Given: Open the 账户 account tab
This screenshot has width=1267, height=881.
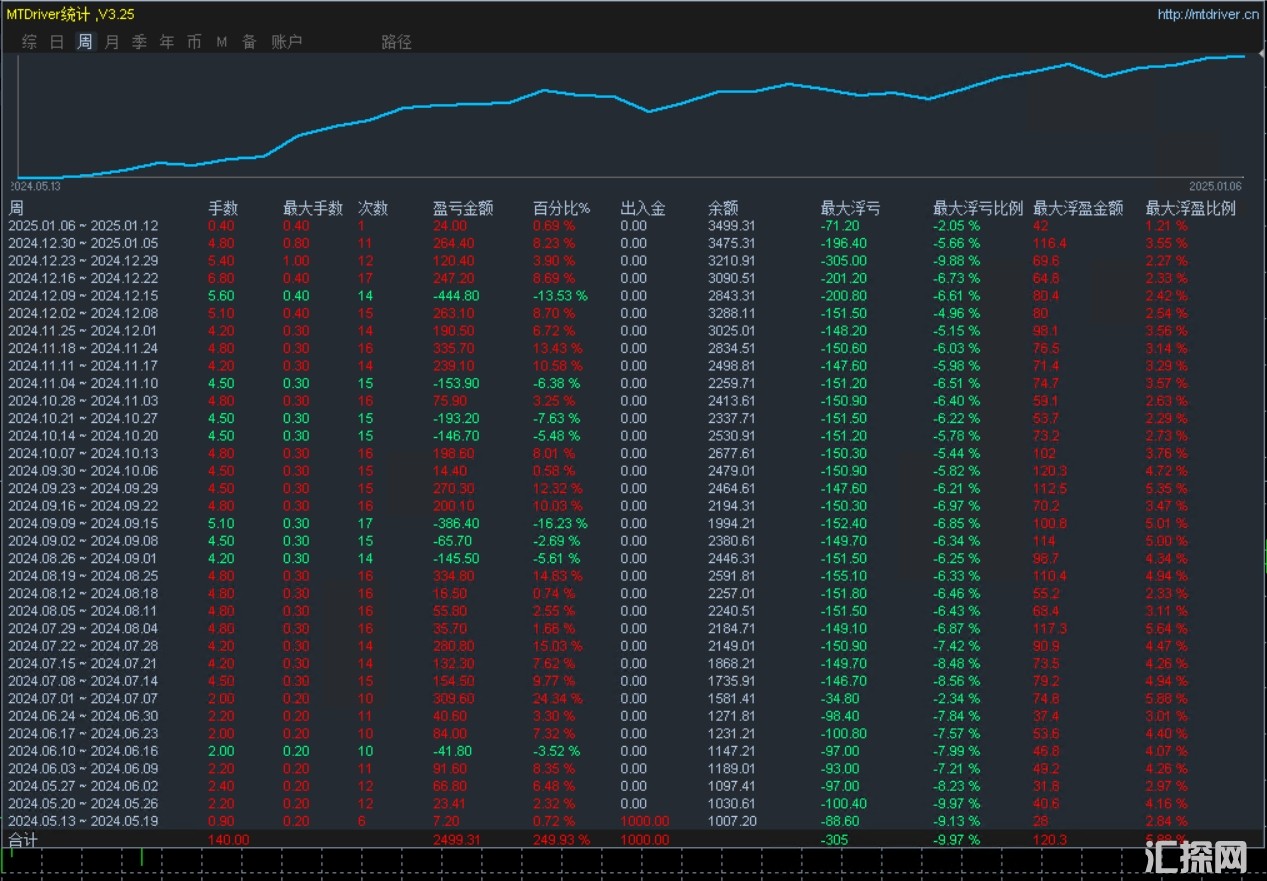Looking at the screenshot, I should pos(287,42).
